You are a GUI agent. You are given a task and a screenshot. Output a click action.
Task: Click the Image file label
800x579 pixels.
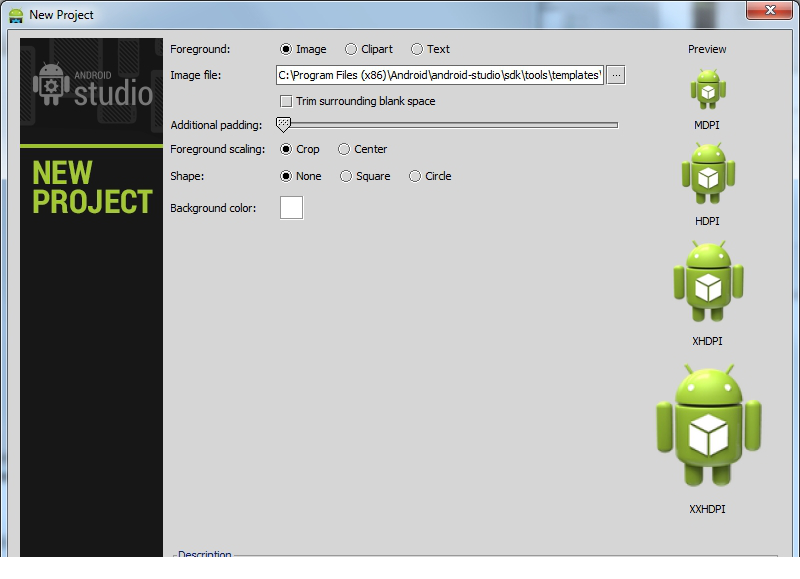coord(195,75)
